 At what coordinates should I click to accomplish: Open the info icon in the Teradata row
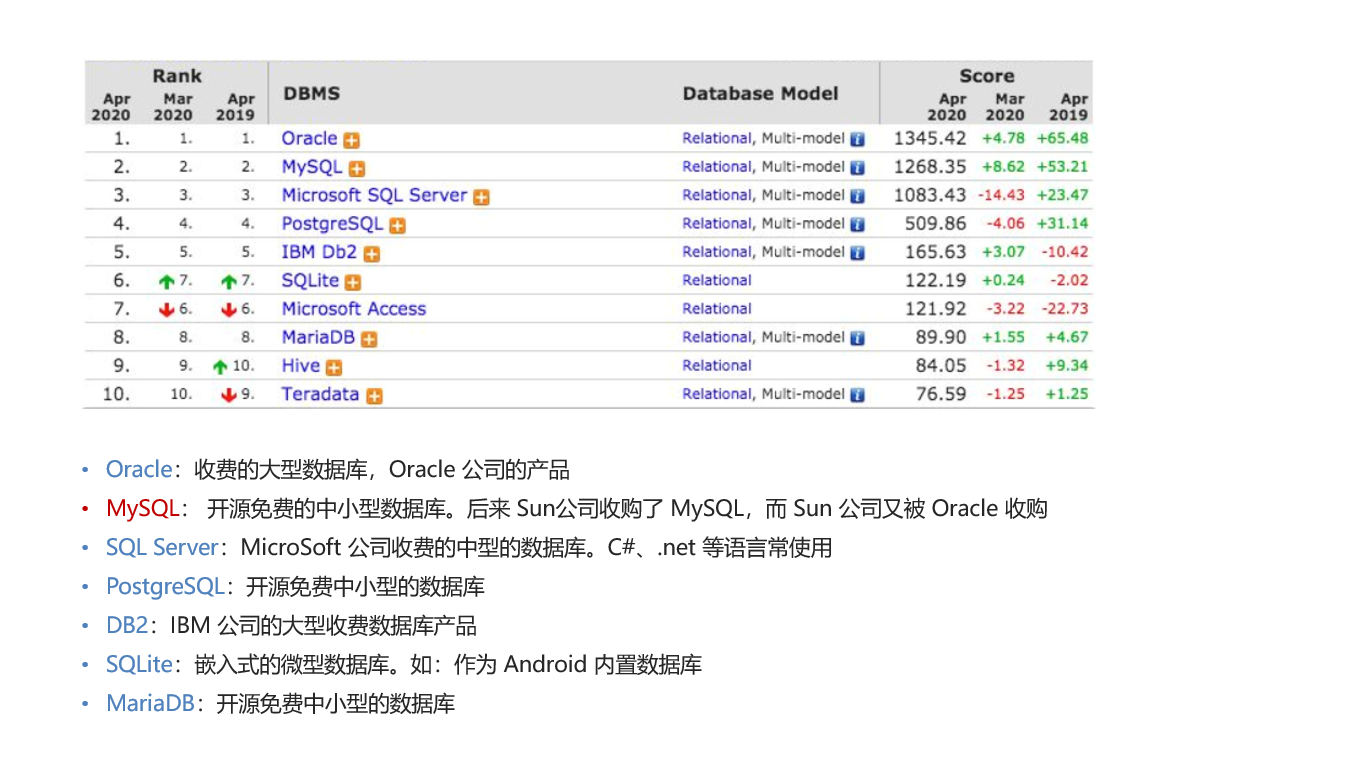pos(857,396)
